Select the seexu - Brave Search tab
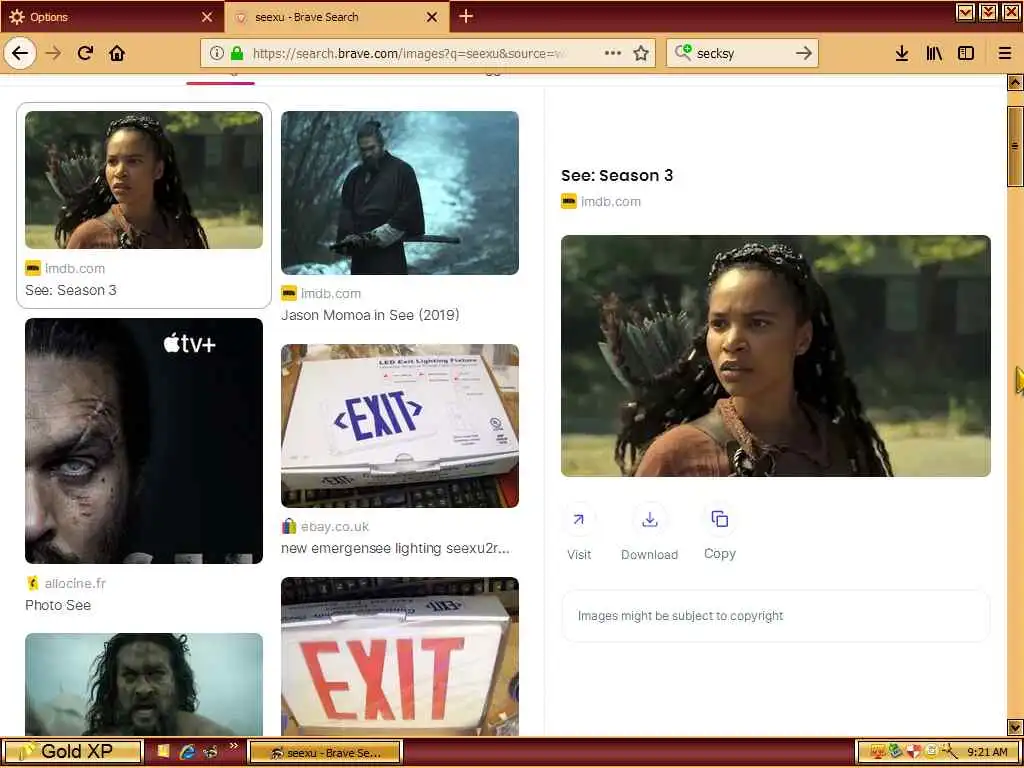 pos(337,17)
